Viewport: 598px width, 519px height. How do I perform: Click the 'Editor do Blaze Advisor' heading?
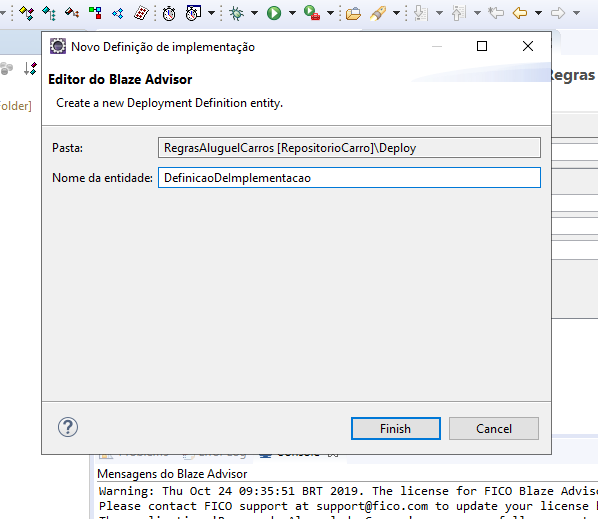120,79
